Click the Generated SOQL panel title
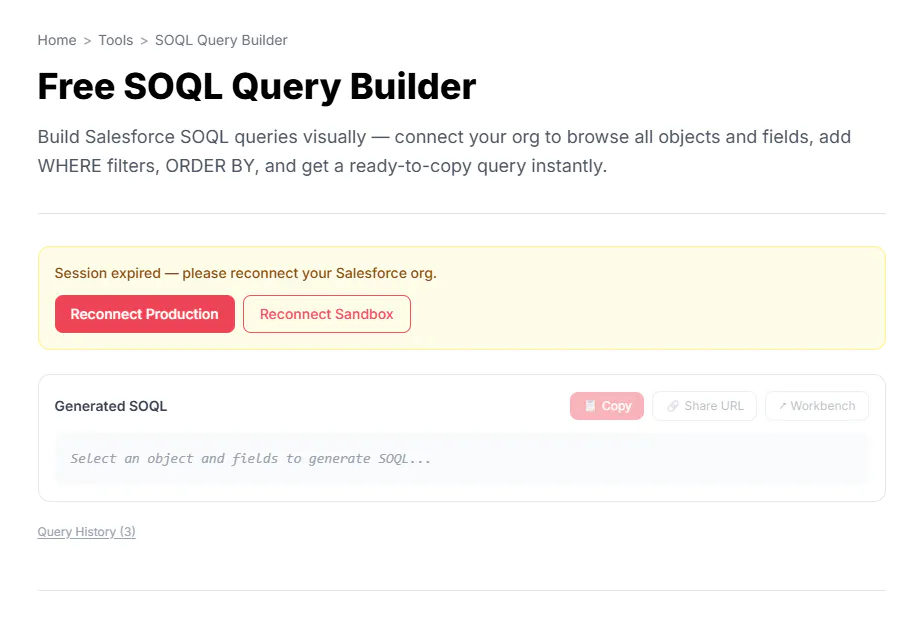Viewport: 923px width, 618px height. click(x=111, y=406)
